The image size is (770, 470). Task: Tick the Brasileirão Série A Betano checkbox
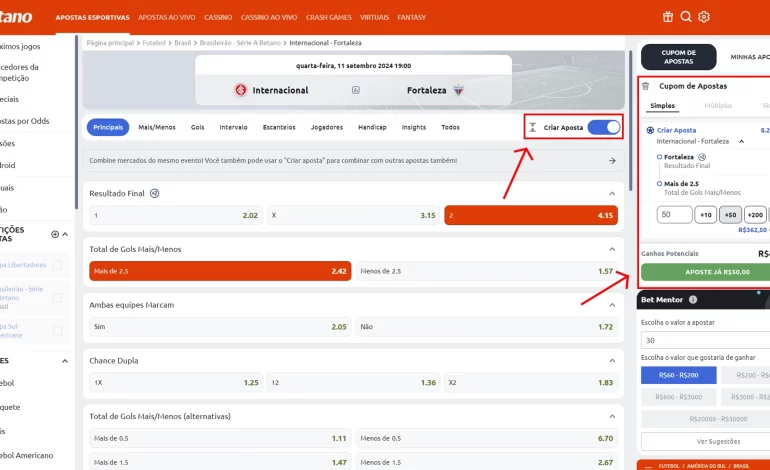[57, 298]
